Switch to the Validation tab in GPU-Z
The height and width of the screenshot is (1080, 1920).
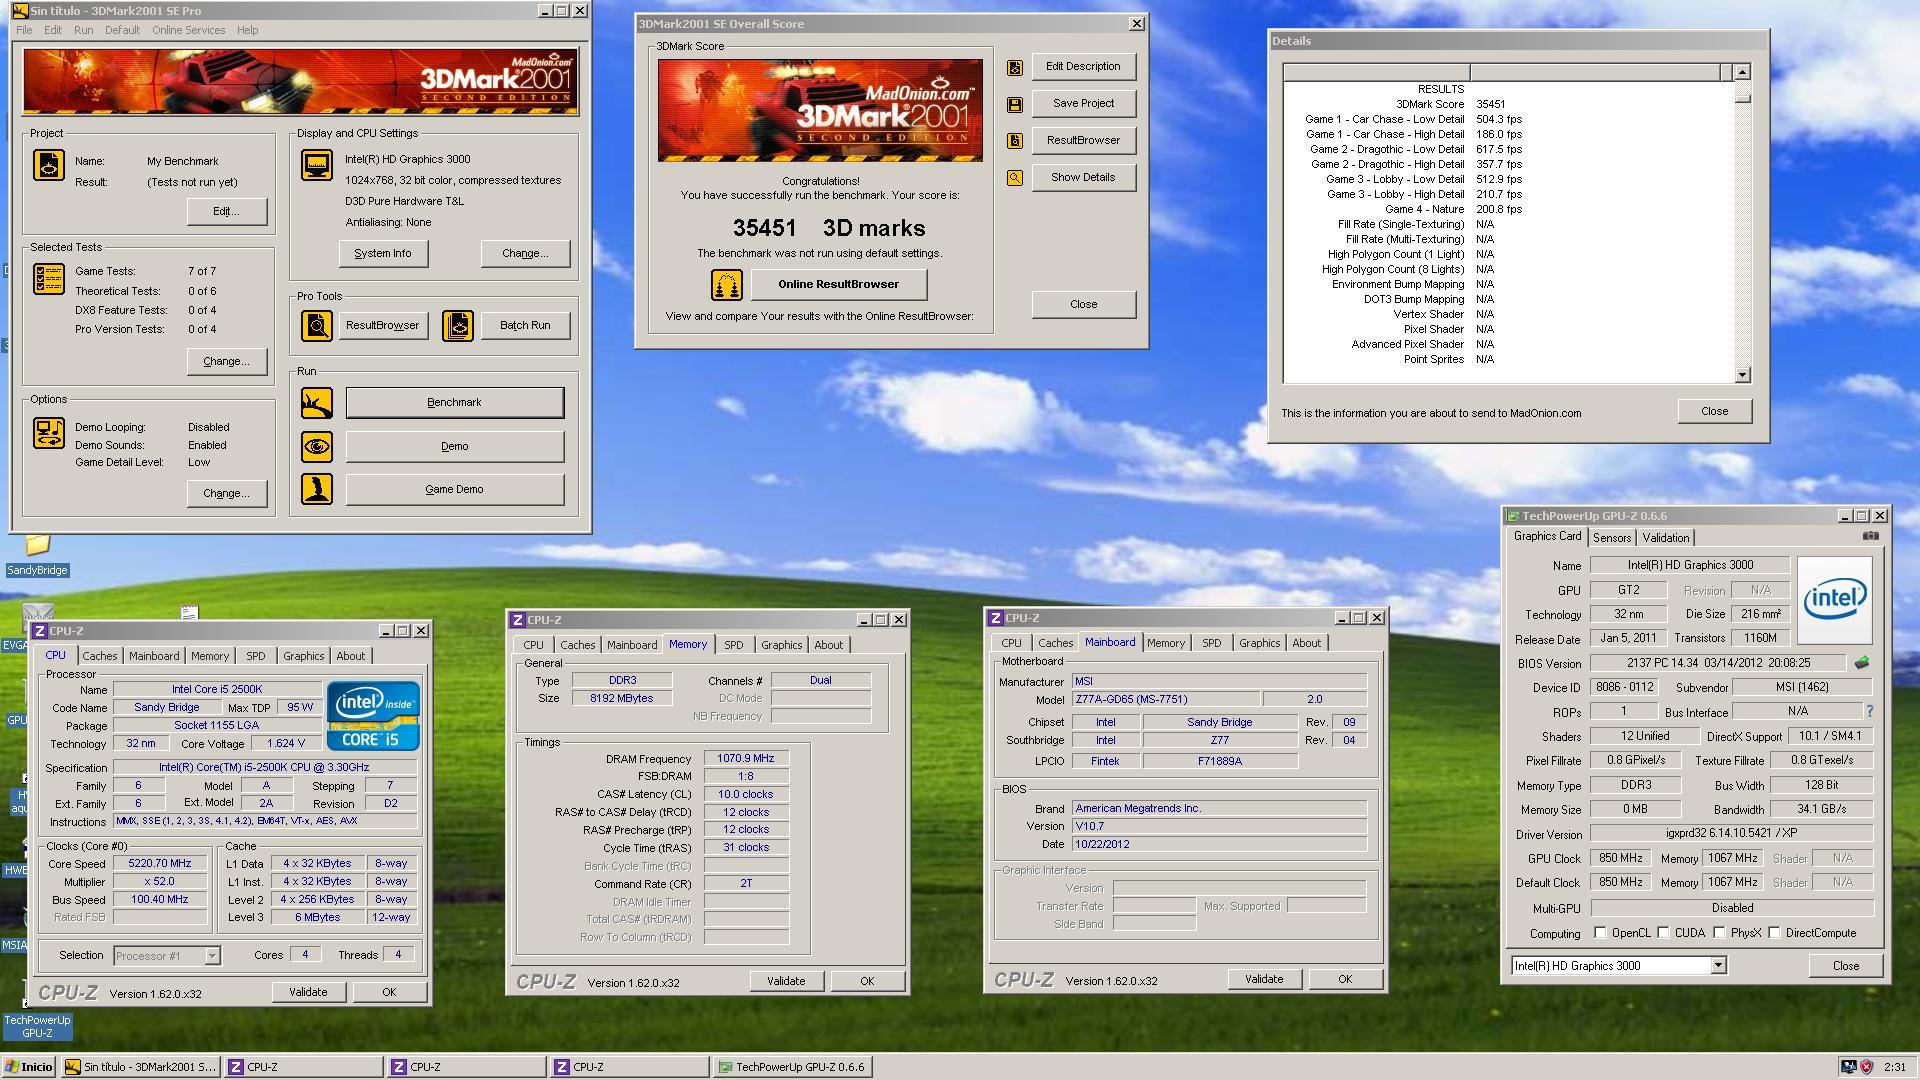1665,538
